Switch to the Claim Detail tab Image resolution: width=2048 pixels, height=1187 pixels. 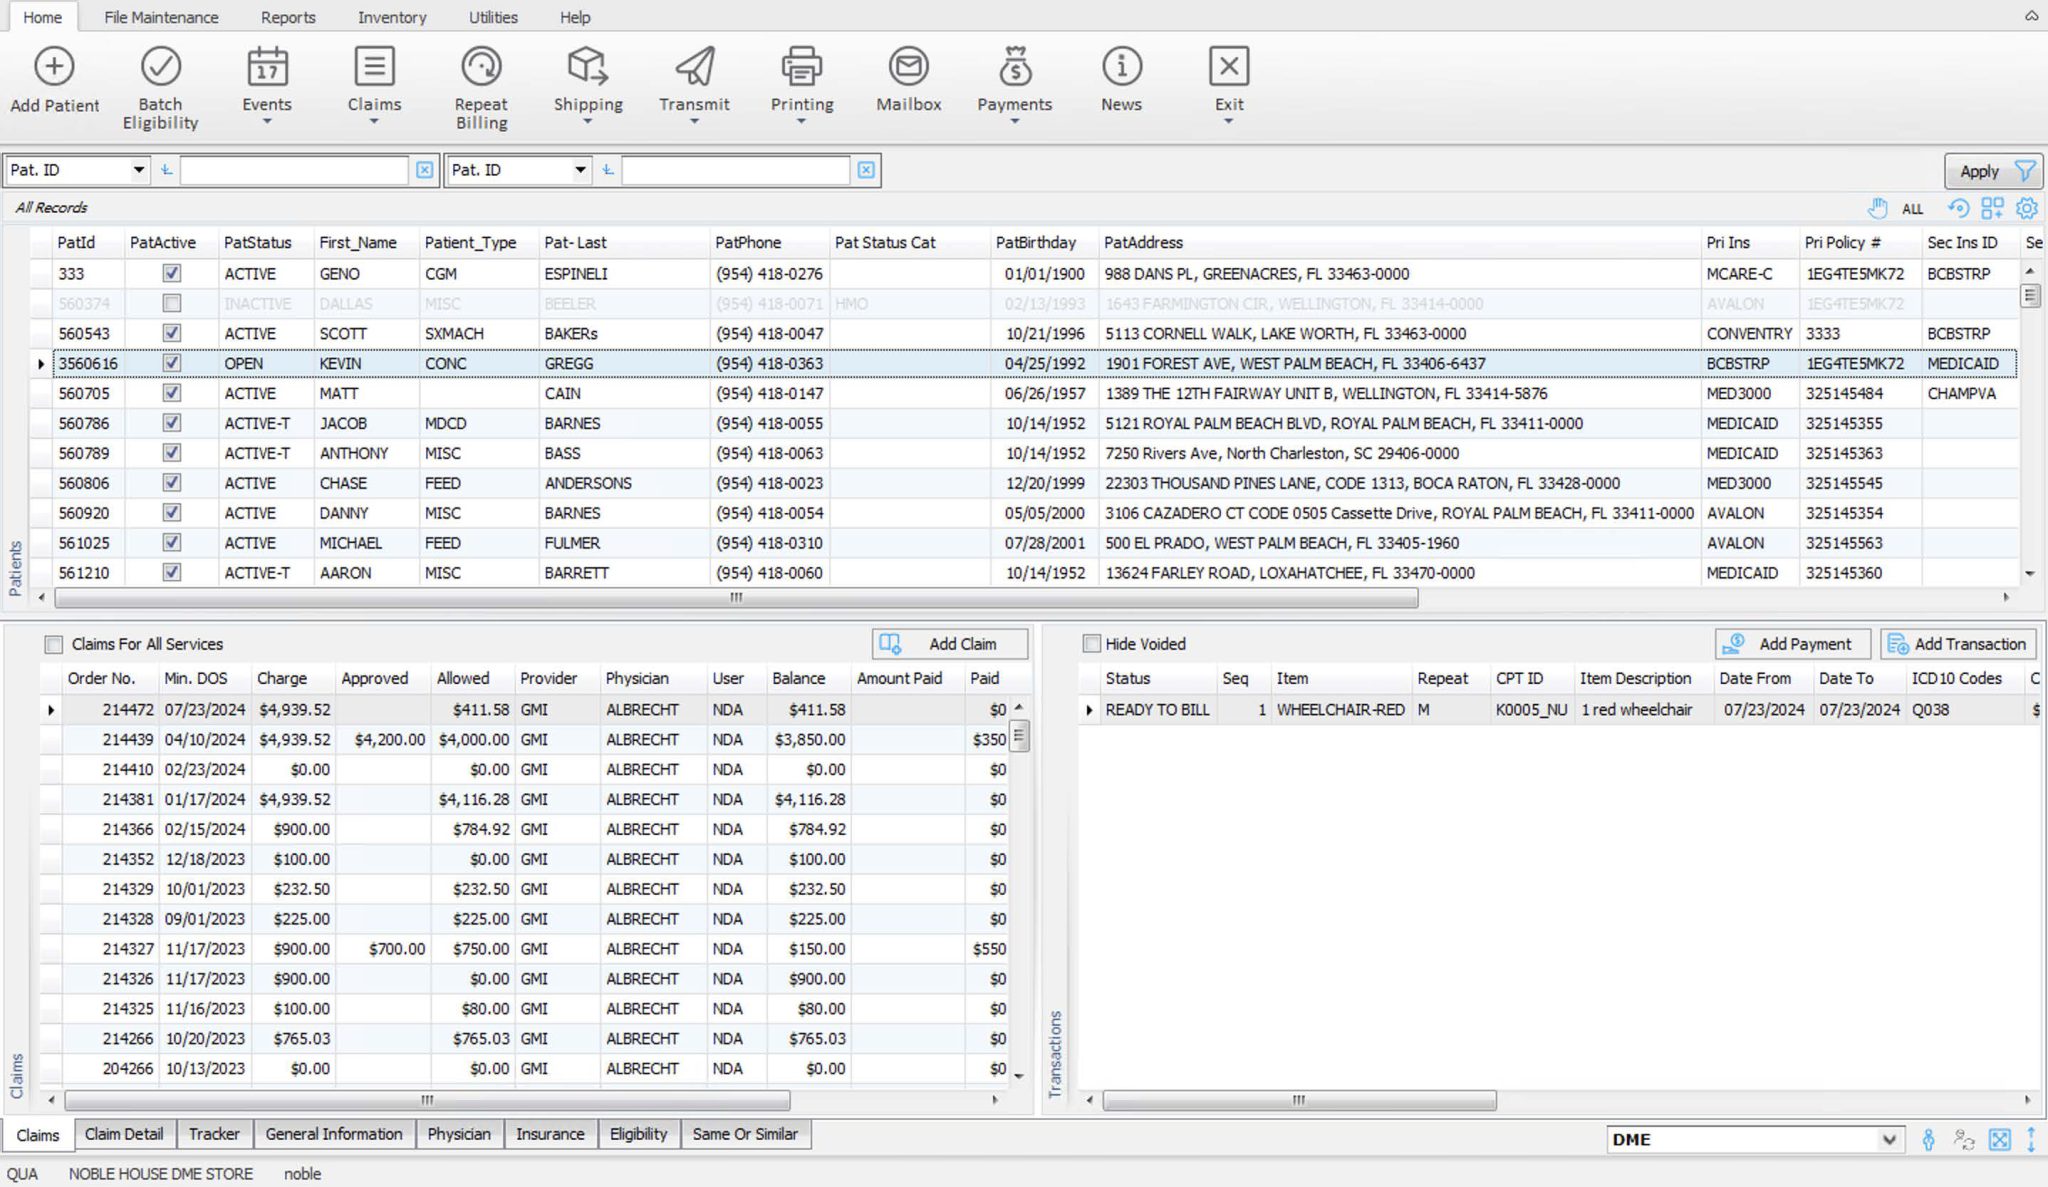(123, 1134)
